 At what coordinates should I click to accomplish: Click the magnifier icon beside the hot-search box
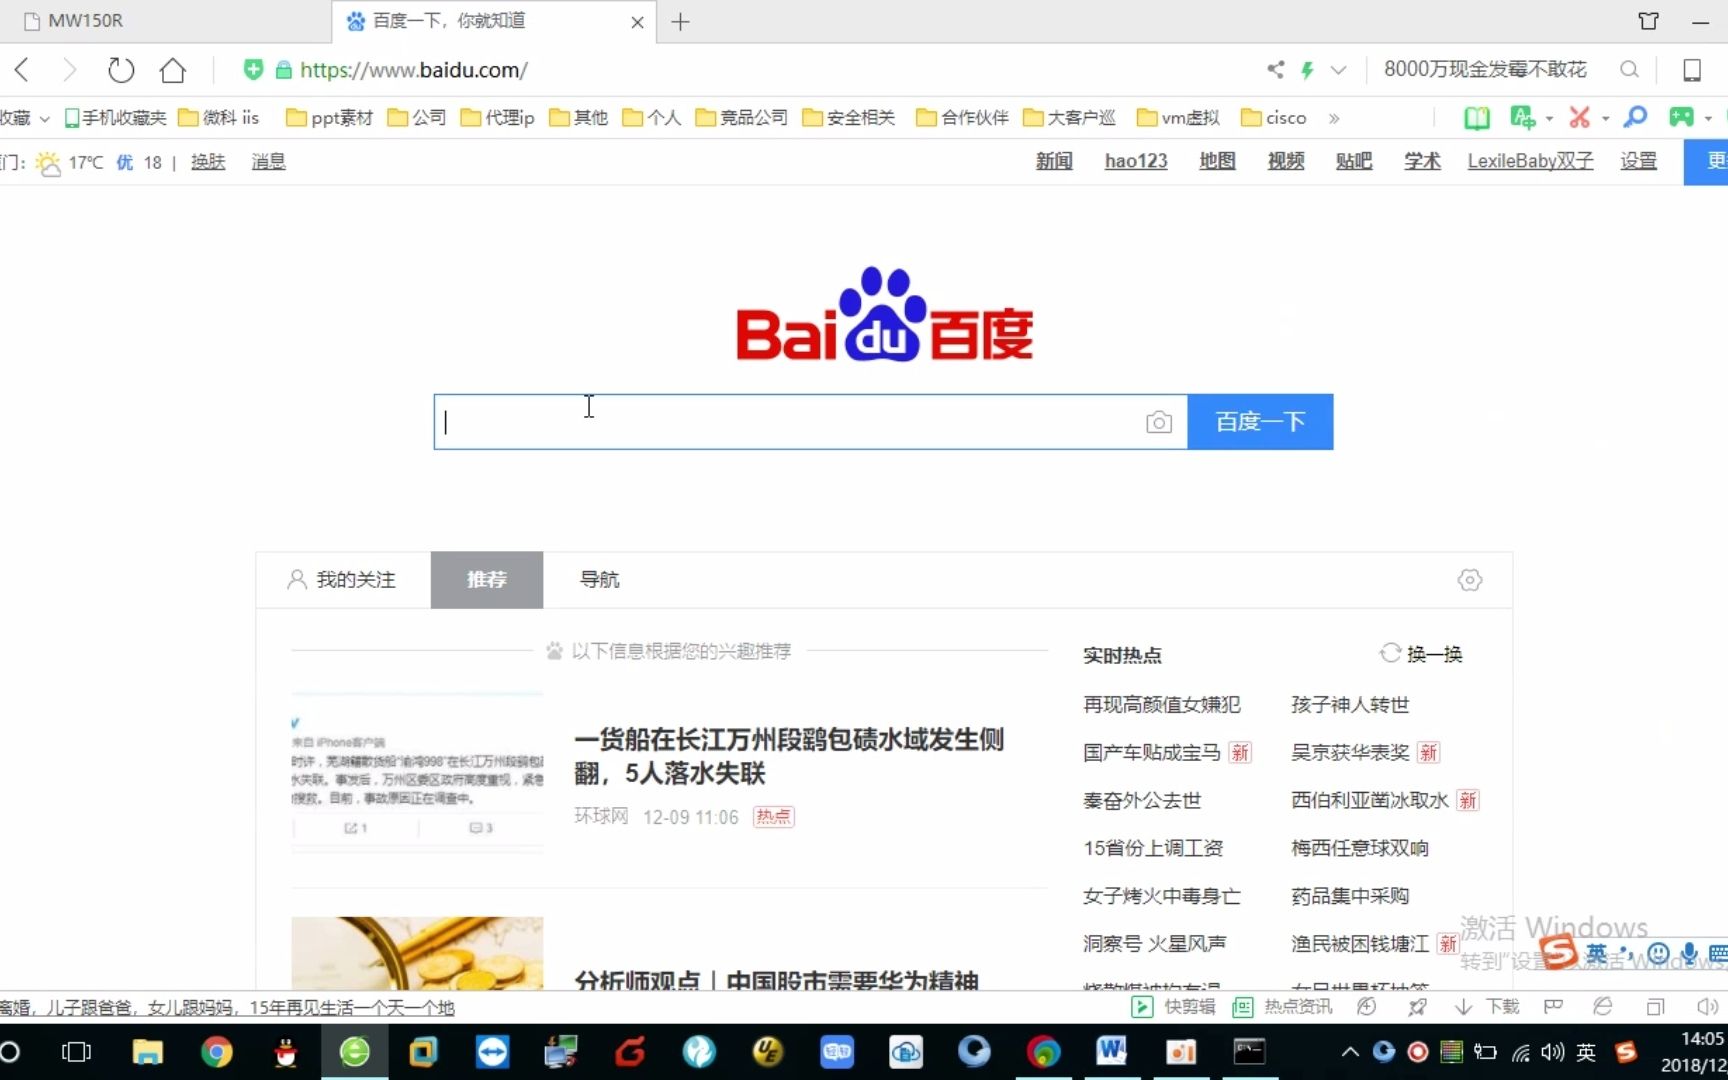click(x=1629, y=69)
